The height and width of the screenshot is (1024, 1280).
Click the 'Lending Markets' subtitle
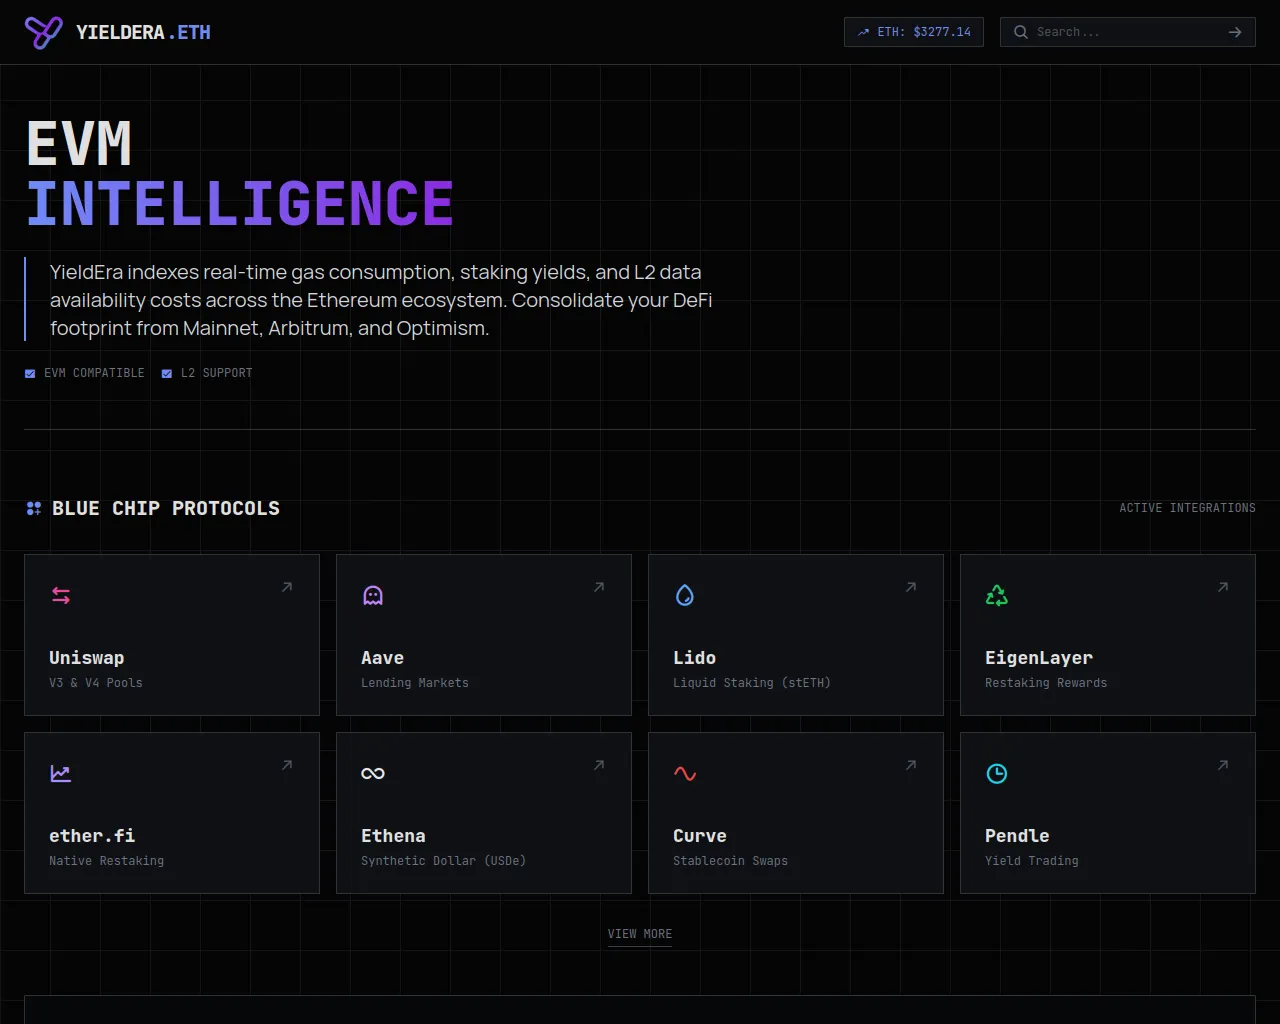(415, 683)
